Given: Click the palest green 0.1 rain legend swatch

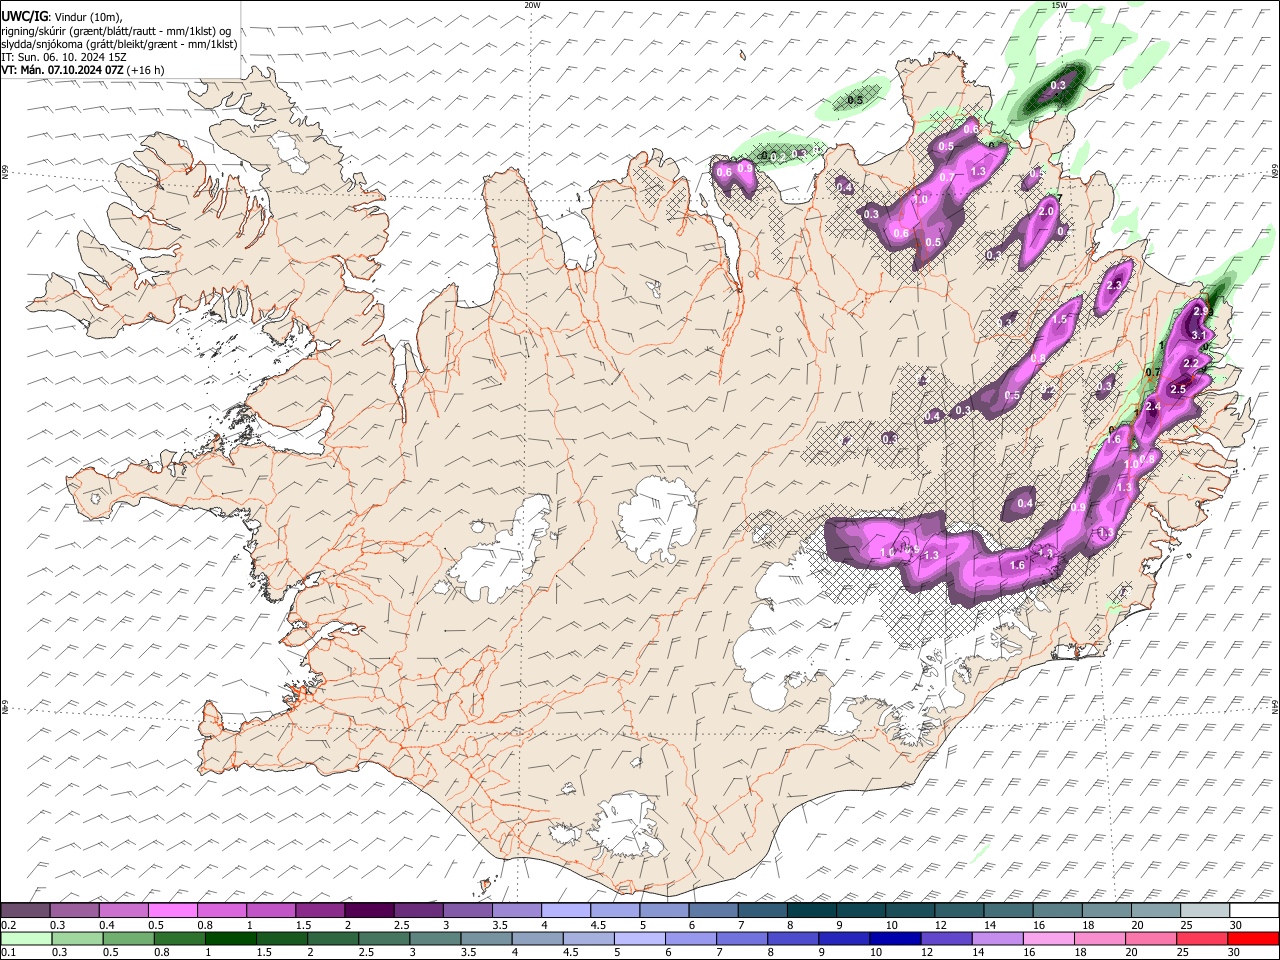Looking at the screenshot, I should tap(25, 939).
